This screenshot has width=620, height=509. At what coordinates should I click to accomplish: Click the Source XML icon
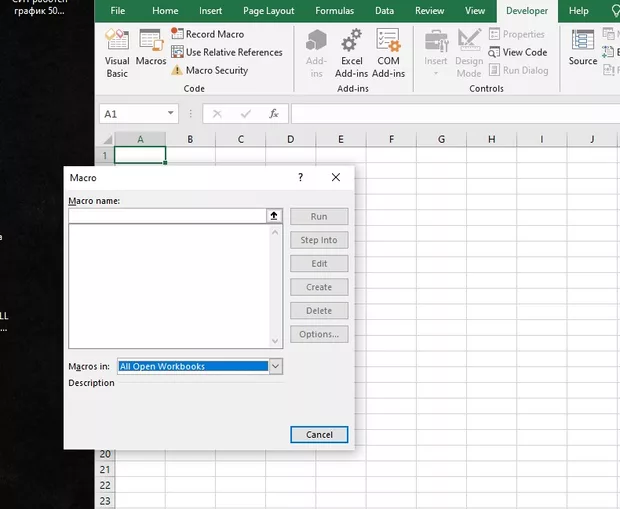point(582,48)
